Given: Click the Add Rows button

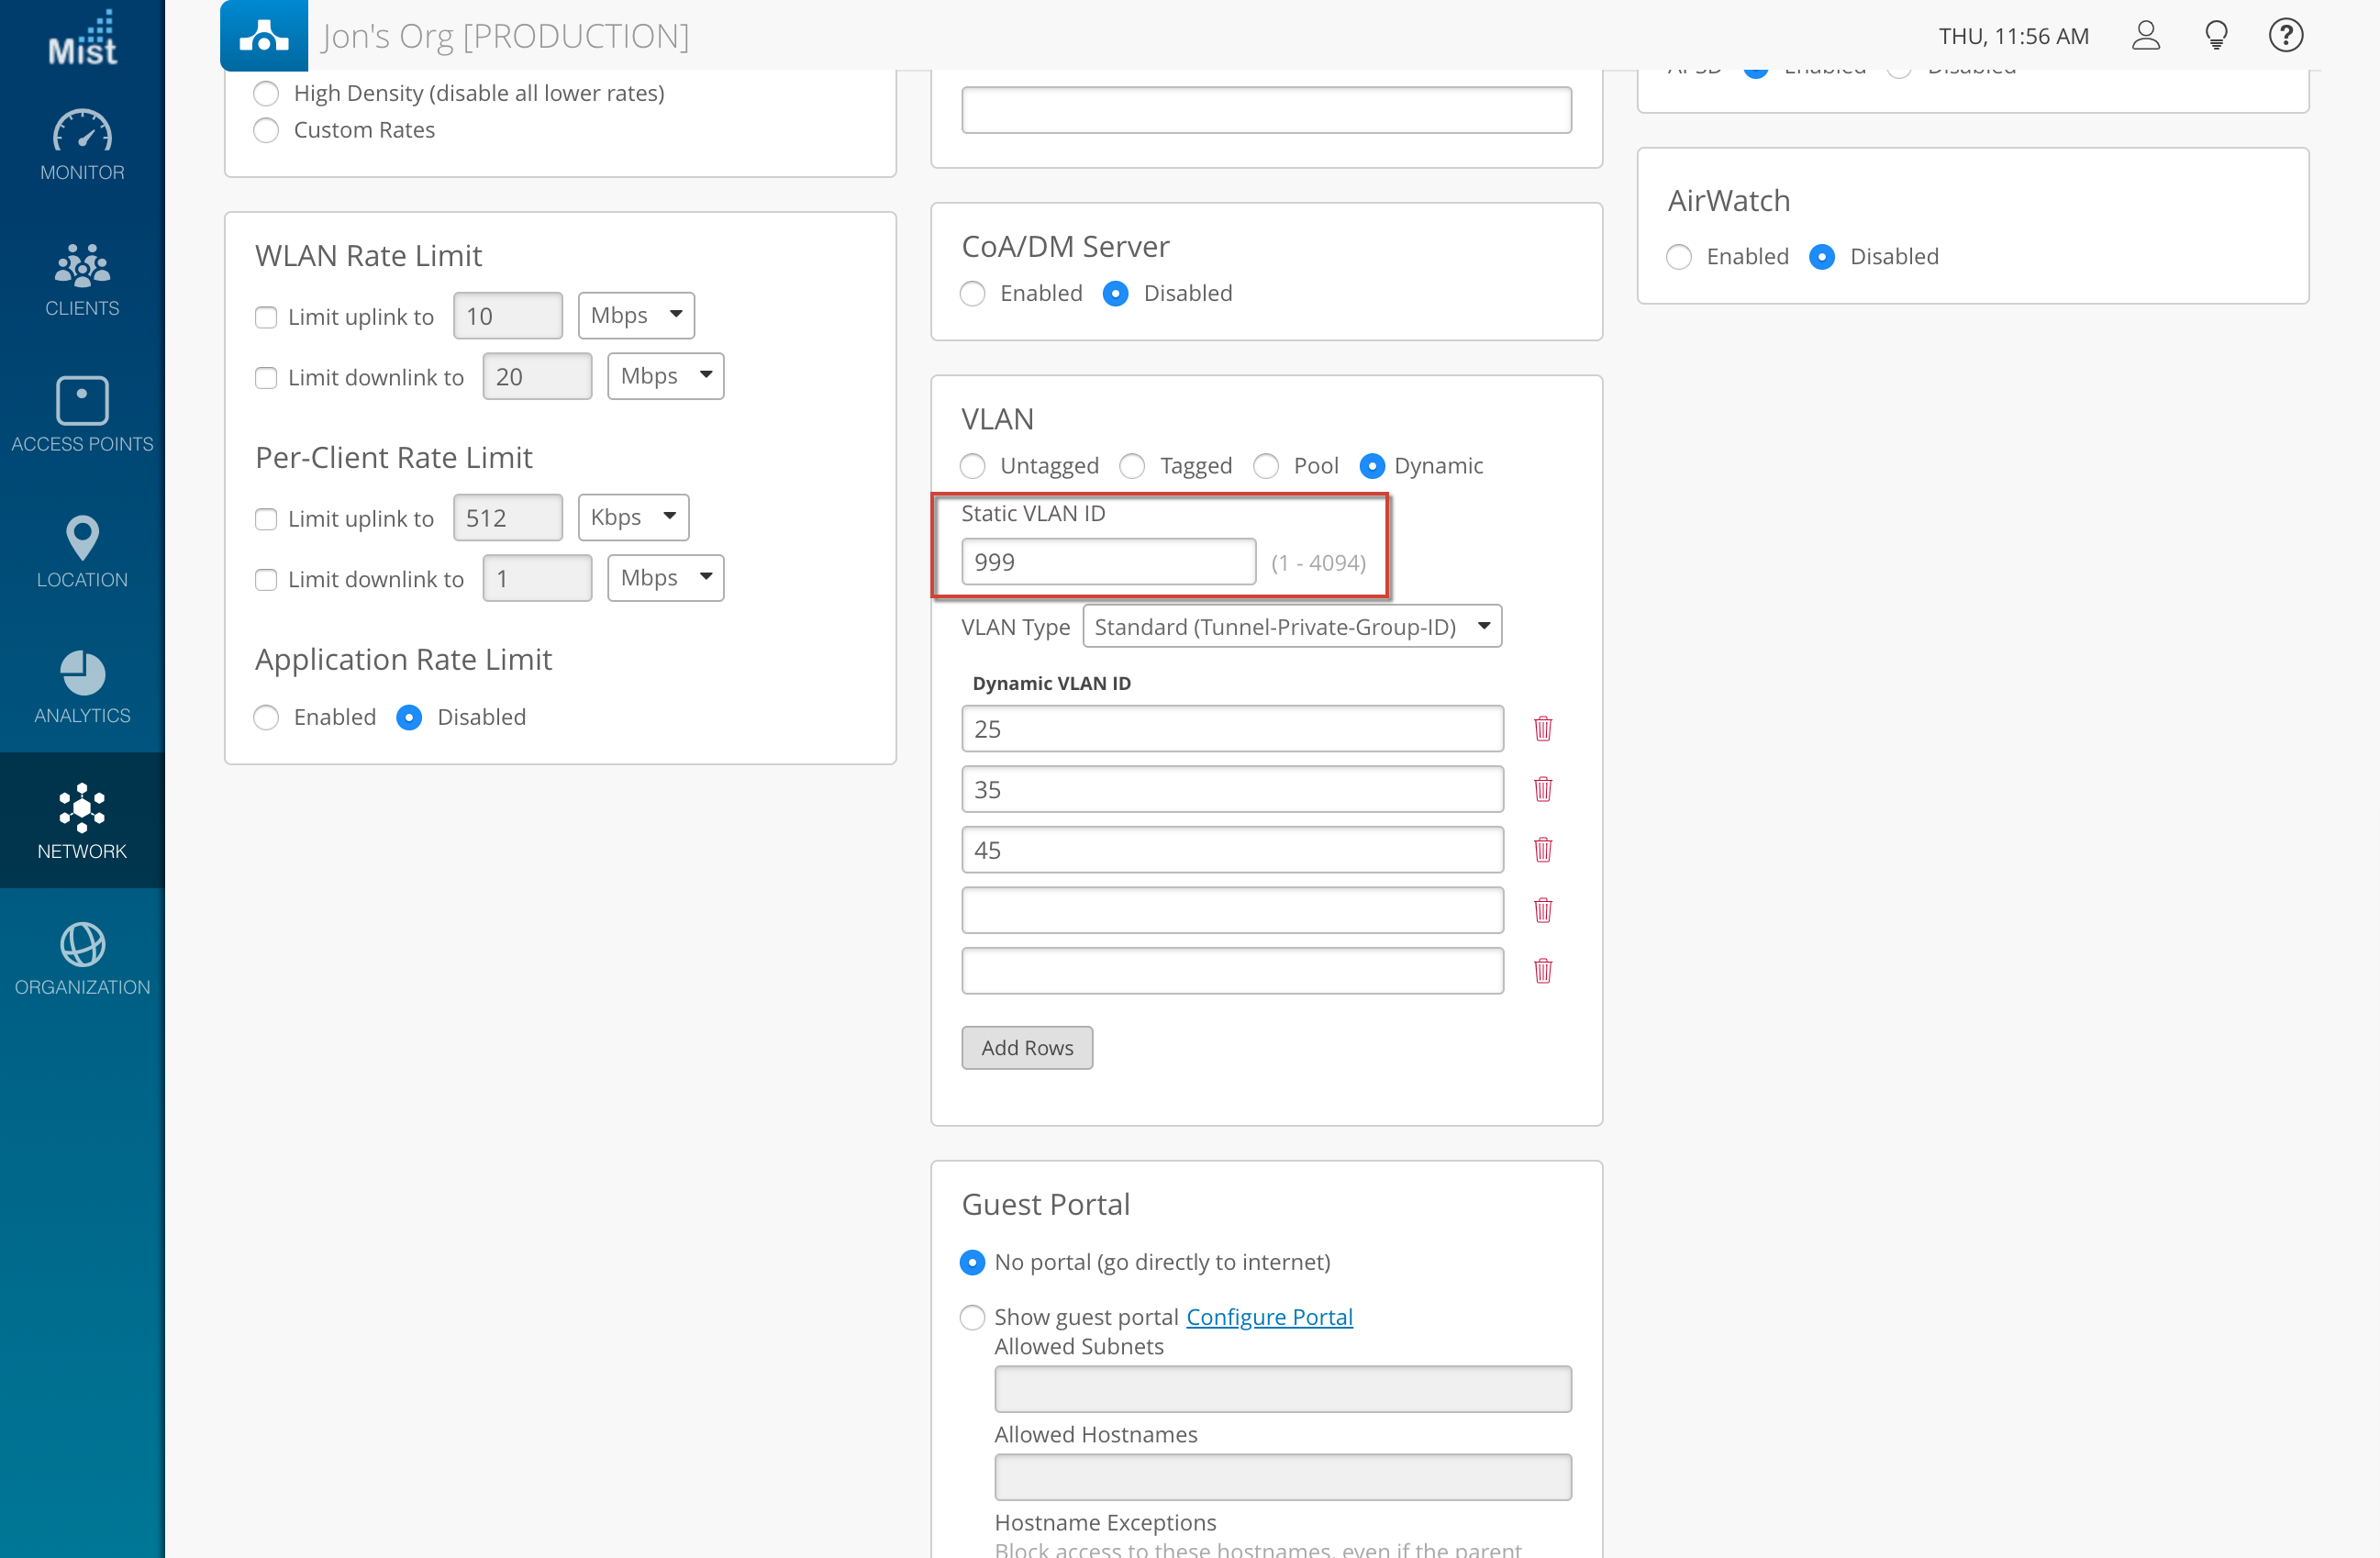Looking at the screenshot, I should point(1026,1048).
